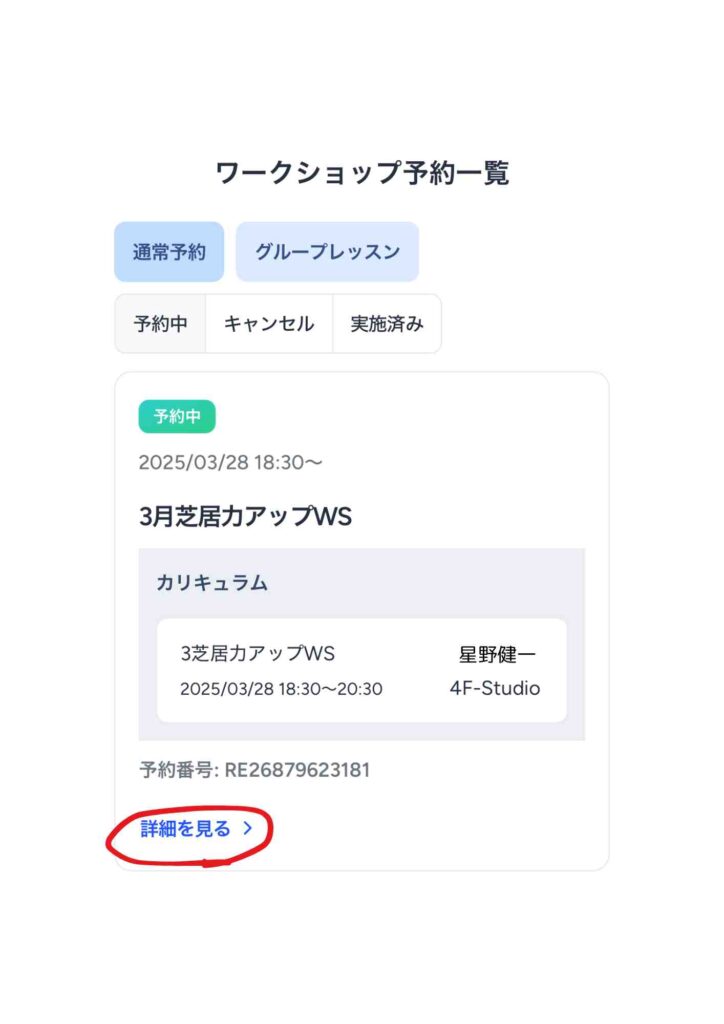The image size is (724, 1024).
Task: Show the 実施済み filter tab
Action: (387, 324)
